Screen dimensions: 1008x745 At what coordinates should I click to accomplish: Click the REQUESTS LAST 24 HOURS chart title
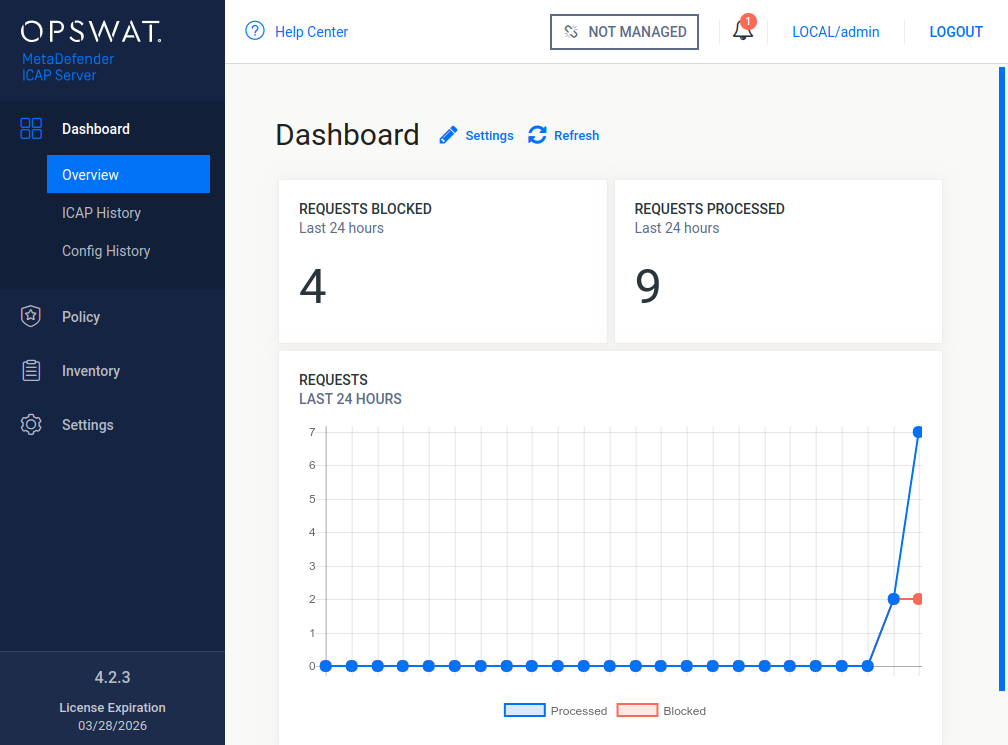pos(350,389)
